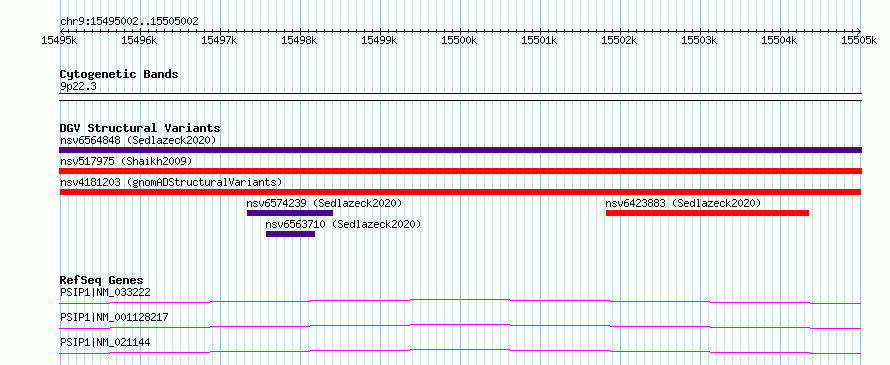This screenshot has width=890, height=365.
Task: Click the 9p22.3 cytogenetic band bar
Action: point(460,97)
